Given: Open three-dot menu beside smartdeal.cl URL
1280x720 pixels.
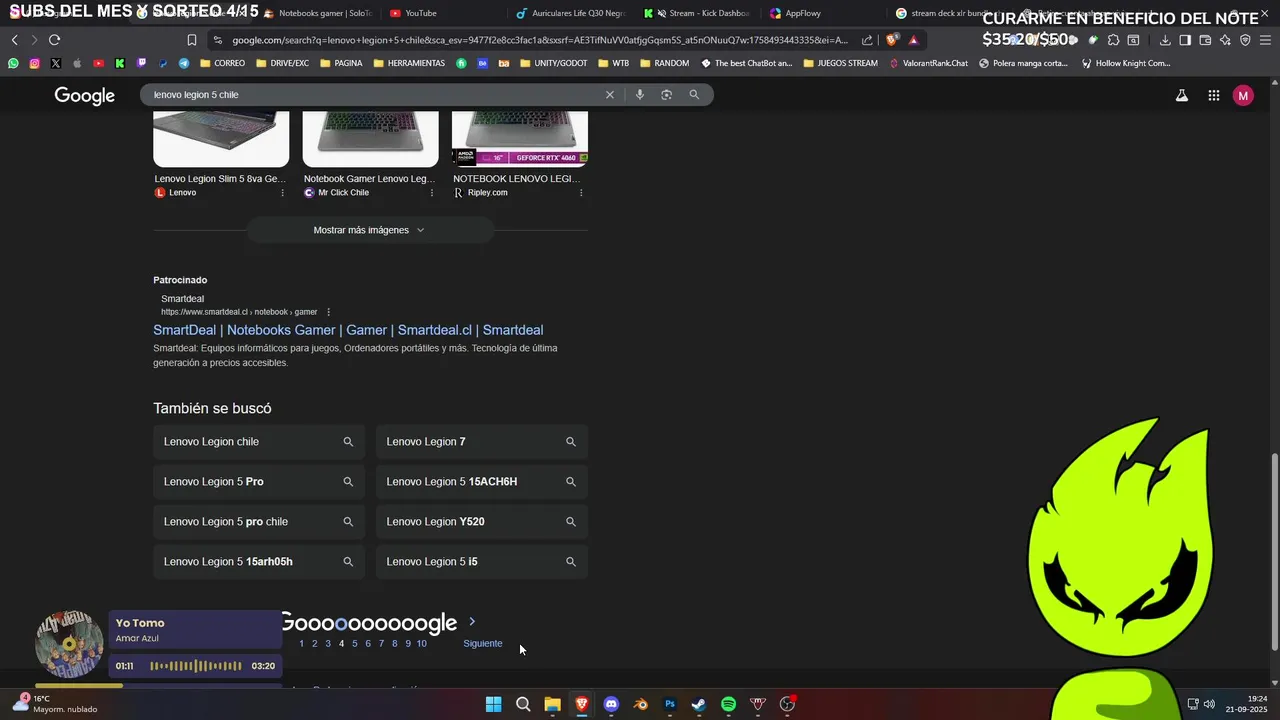Looking at the screenshot, I should (x=328, y=312).
